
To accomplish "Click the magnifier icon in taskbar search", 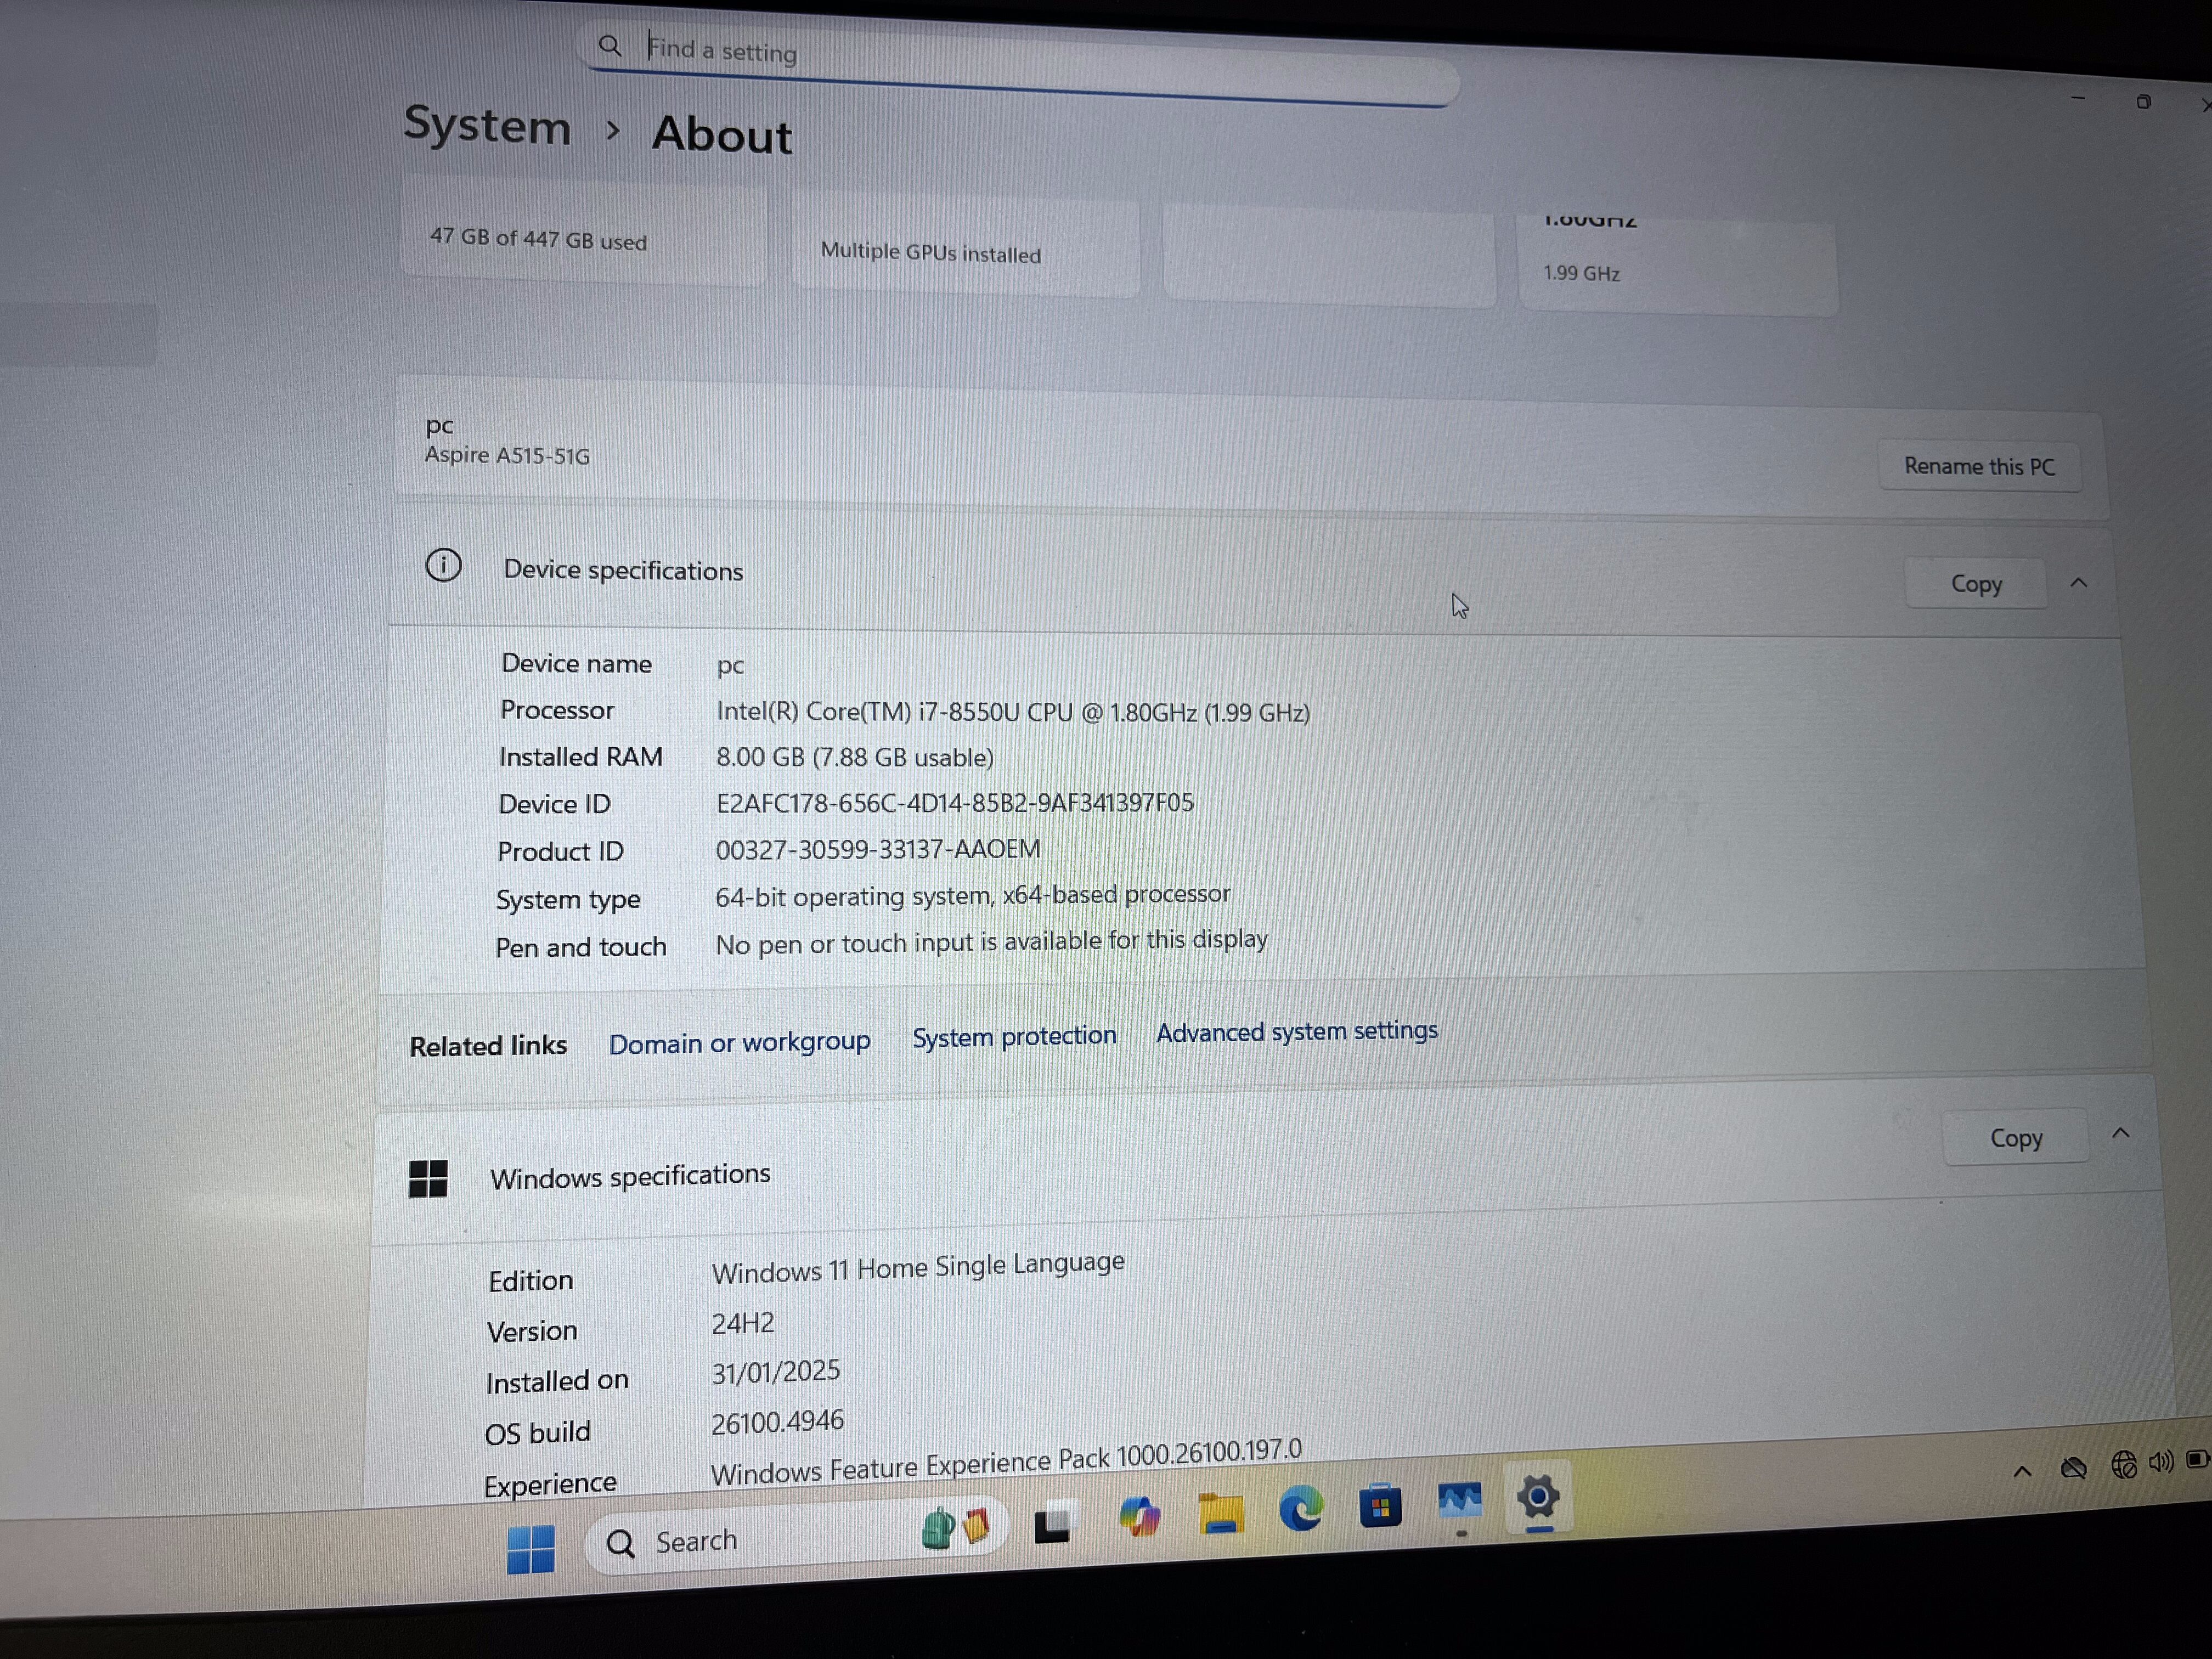I will pos(621,1544).
